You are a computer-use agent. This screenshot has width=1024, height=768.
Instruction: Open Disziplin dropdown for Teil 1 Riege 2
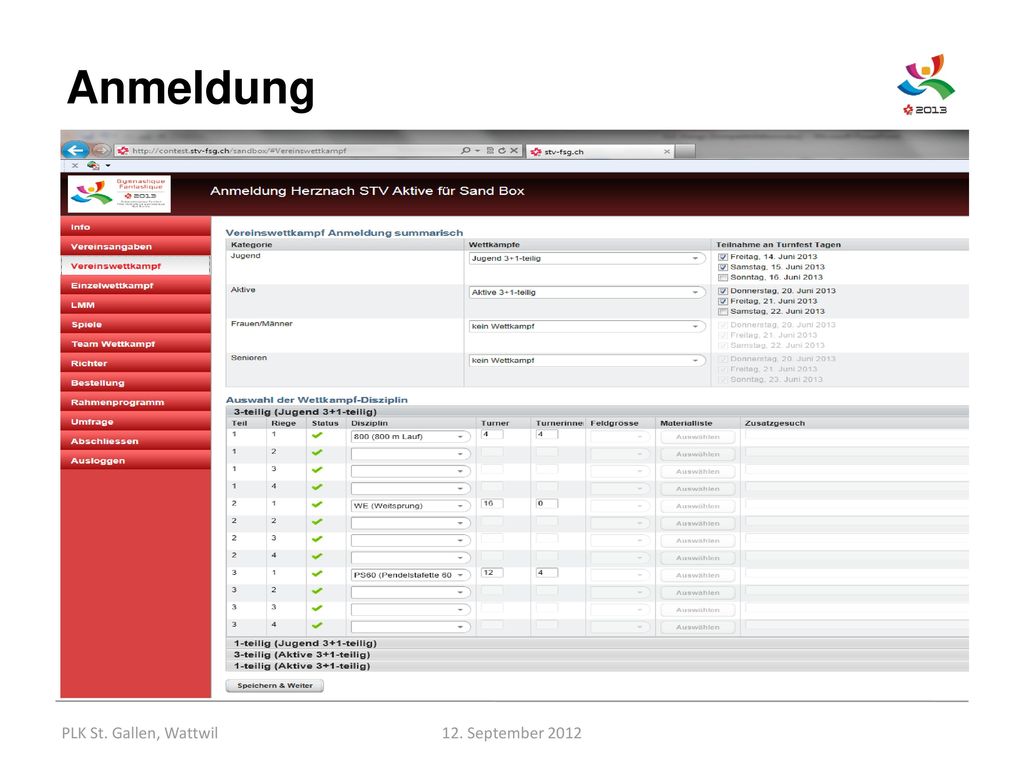pyautogui.click(x=410, y=454)
